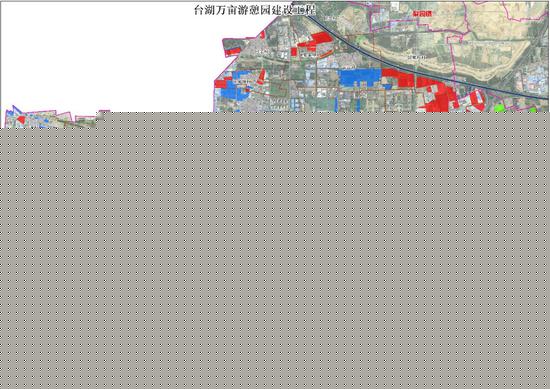The height and width of the screenshot is (389, 550).
Task: Select the large red parcel cluster below the highway
Action: click(x=438, y=95)
